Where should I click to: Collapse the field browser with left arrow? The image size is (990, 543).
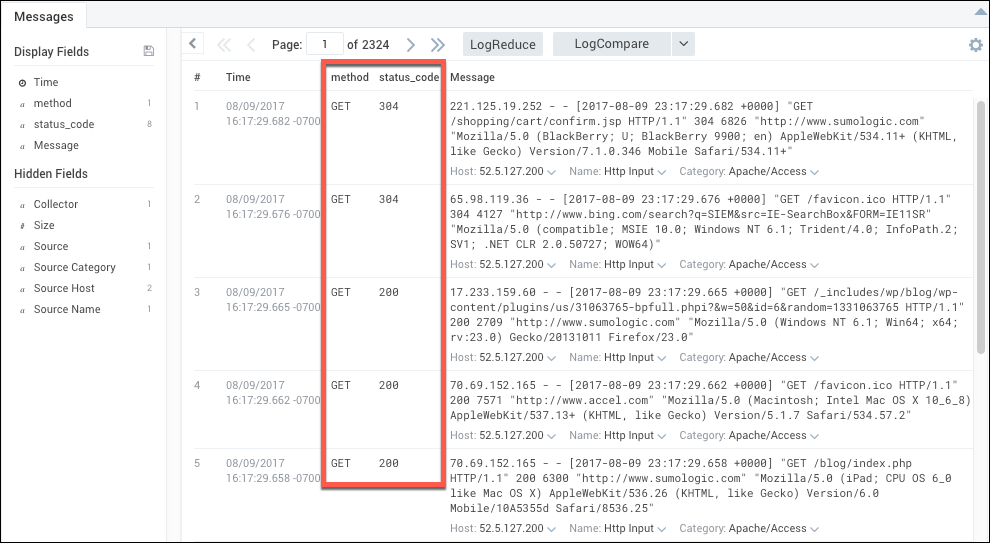pyautogui.click(x=193, y=43)
